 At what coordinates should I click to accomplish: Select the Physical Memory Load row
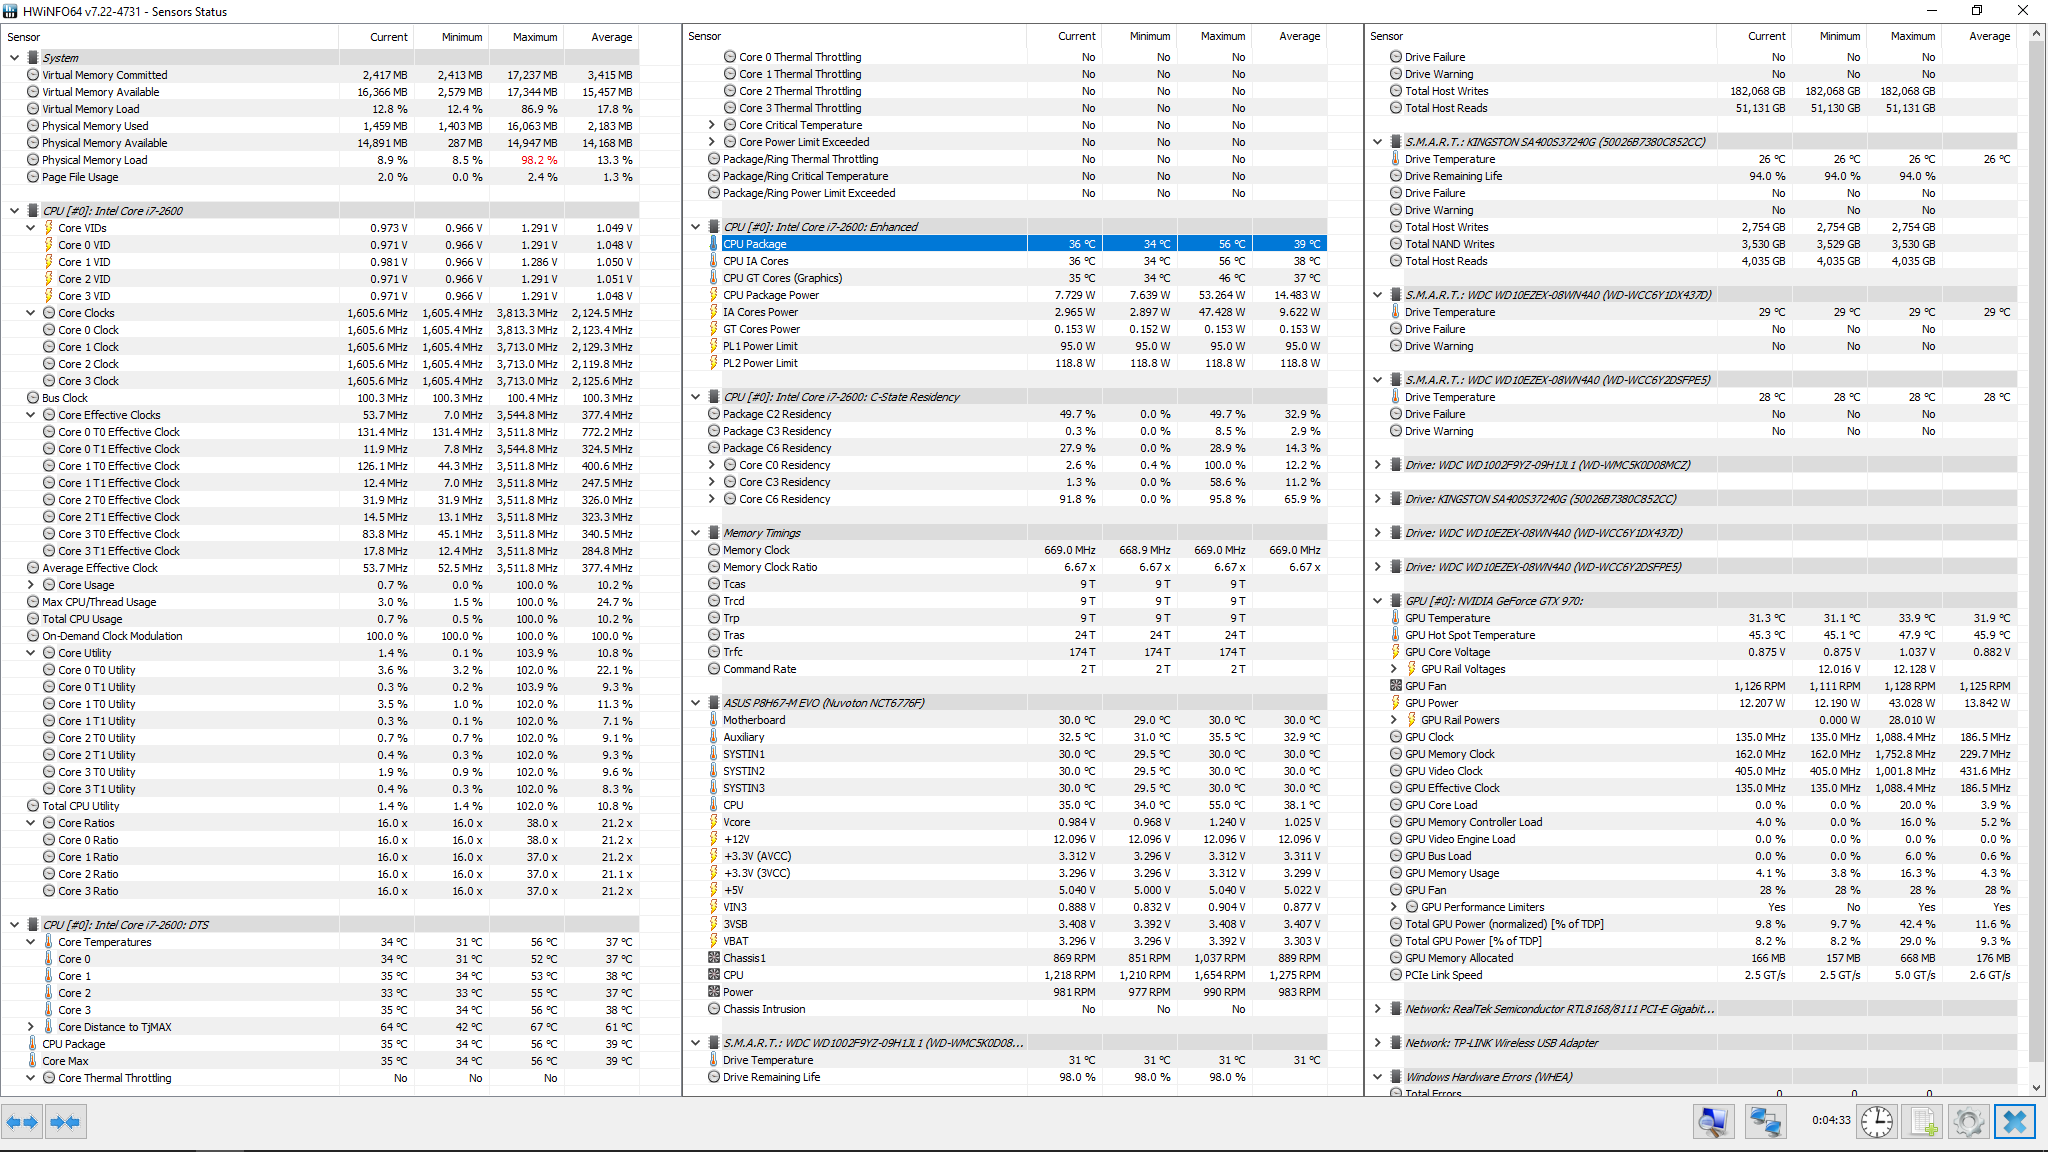pos(330,160)
